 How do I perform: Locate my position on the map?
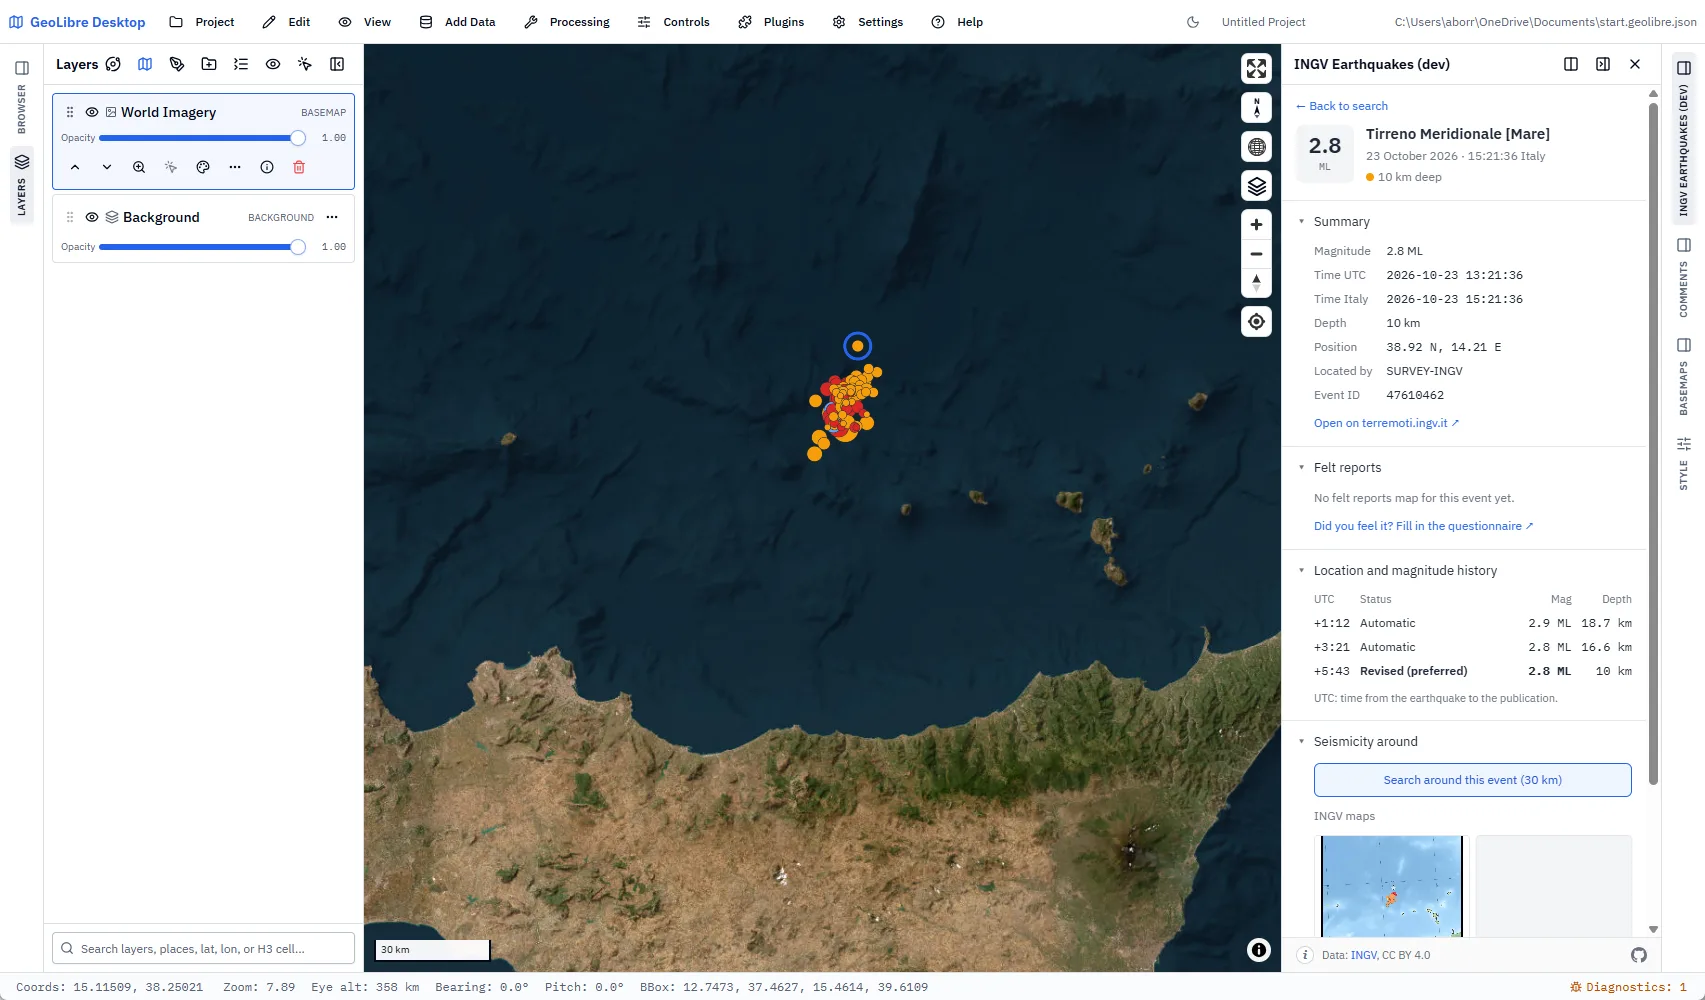[1256, 322]
